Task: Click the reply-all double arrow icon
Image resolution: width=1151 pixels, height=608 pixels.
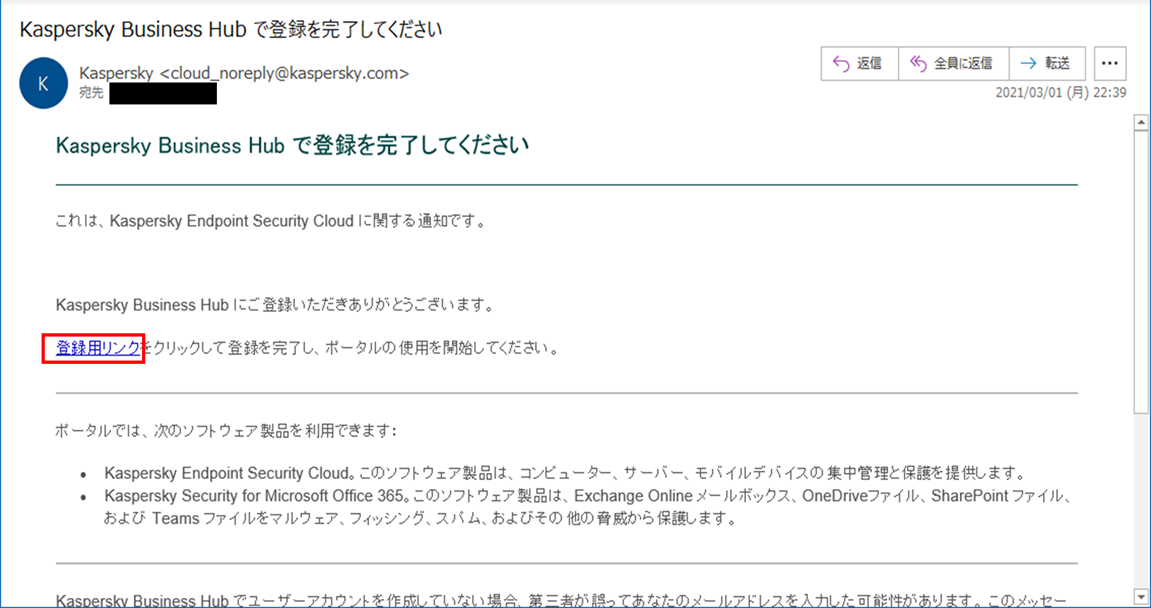Action: [917, 63]
